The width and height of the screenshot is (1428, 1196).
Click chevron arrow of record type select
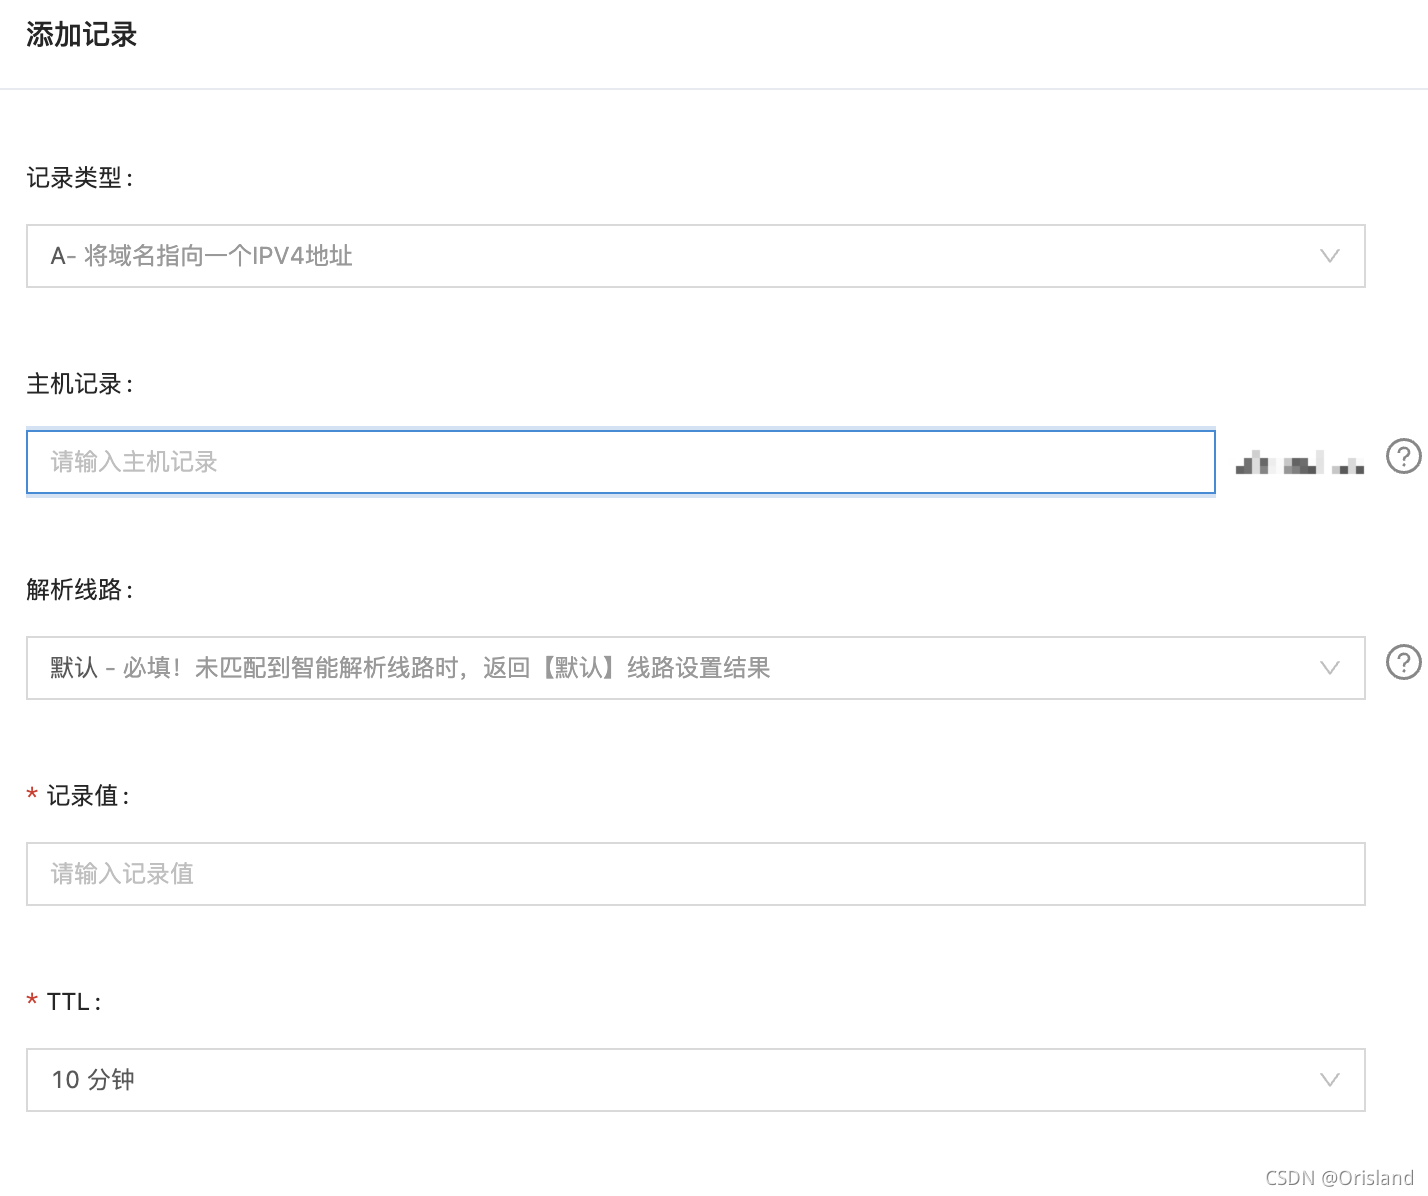[1329, 256]
